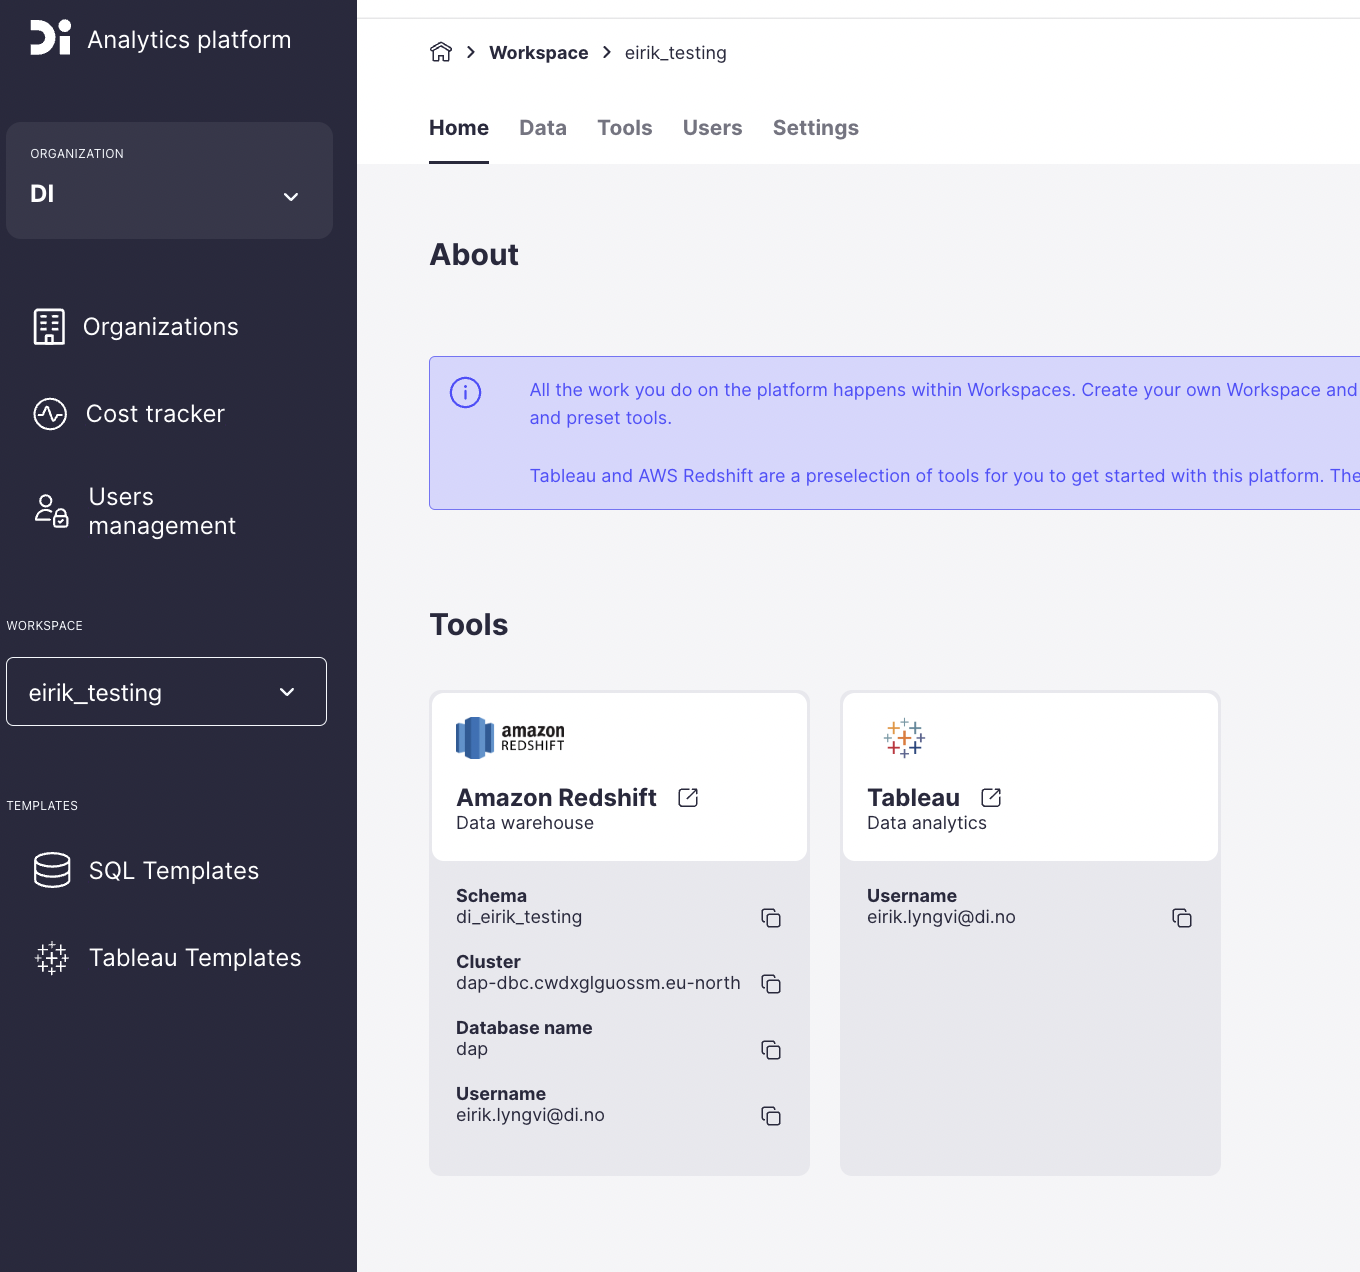Click the Schema value di_eirik_testing
This screenshot has height=1272, width=1360.
[519, 917]
